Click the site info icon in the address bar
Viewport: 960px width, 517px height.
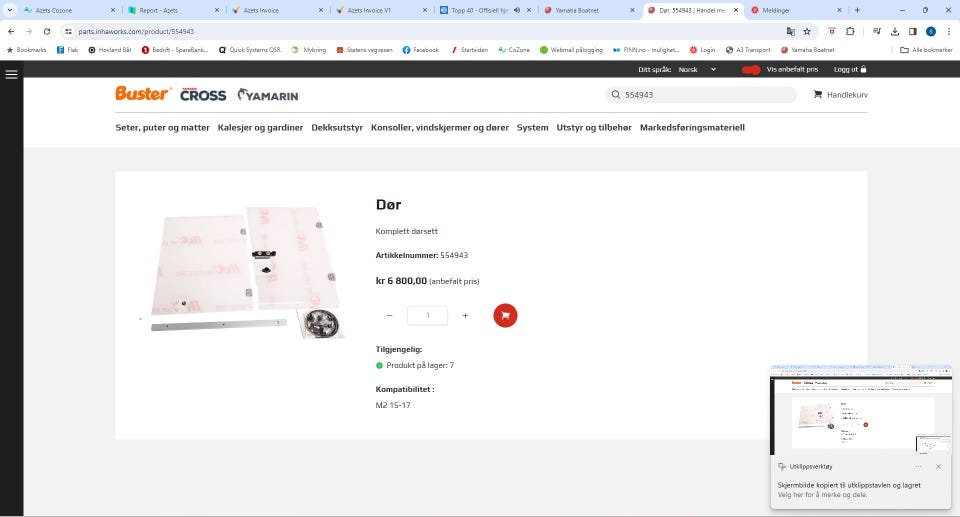[69, 31]
